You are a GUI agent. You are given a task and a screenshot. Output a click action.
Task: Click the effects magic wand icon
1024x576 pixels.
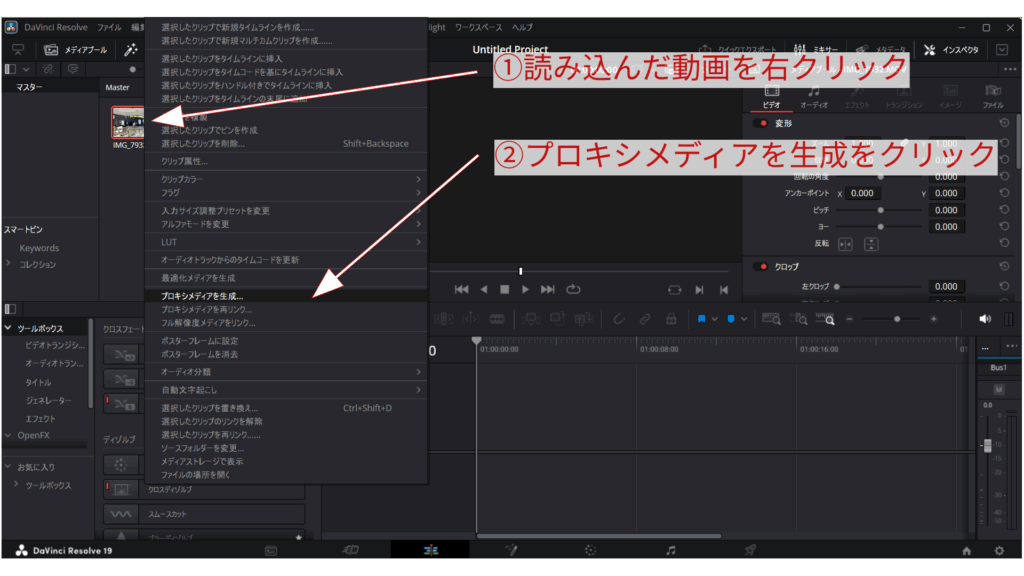[x=131, y=50]
